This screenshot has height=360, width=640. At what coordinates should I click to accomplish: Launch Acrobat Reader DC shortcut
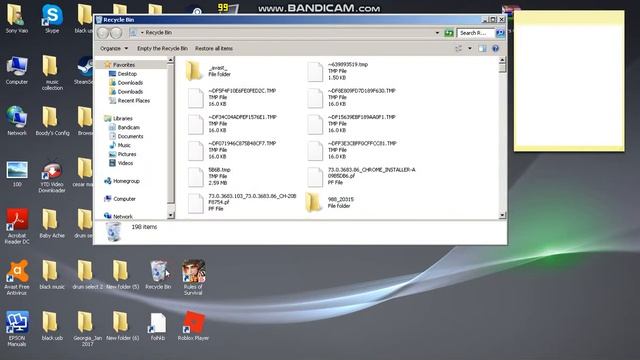pyautogui.click(x=17, y=227)
